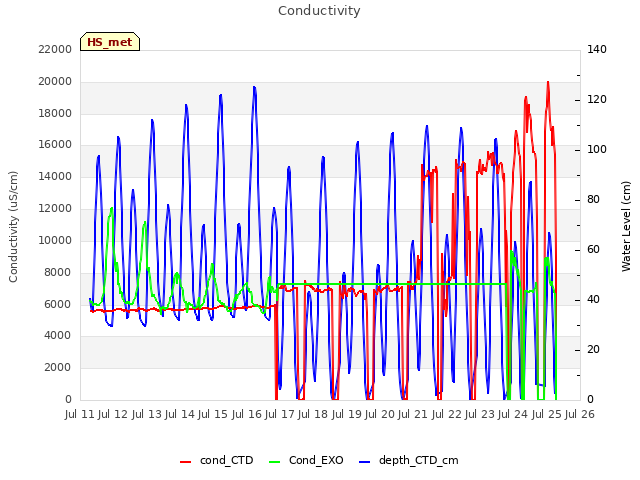
Task: Click the Jul 16 date label
Action: tap(247, 415)
